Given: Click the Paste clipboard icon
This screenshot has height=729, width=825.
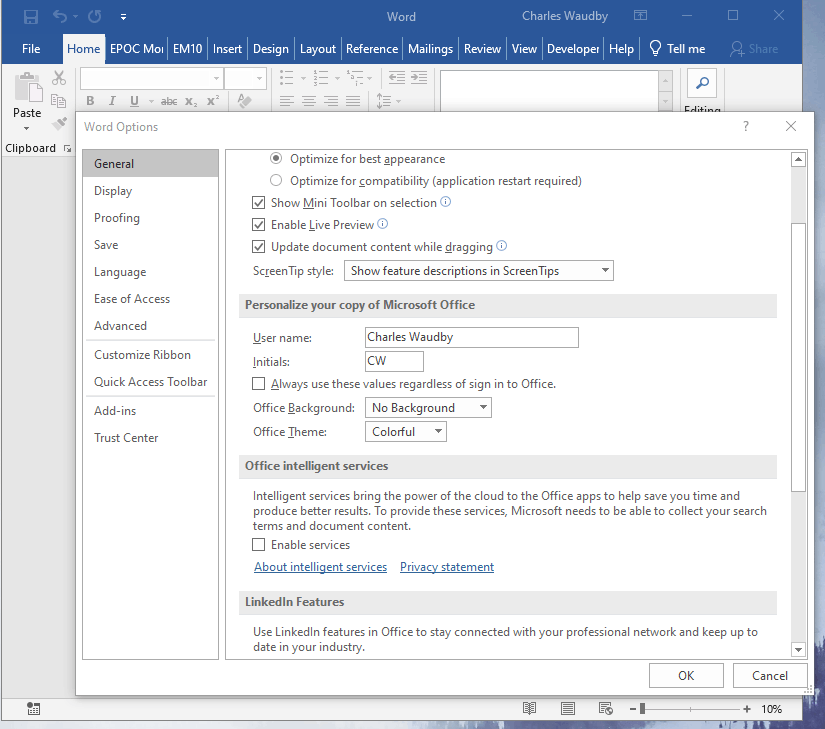Looking at the screenshot, I should click(x=28, y=87).
